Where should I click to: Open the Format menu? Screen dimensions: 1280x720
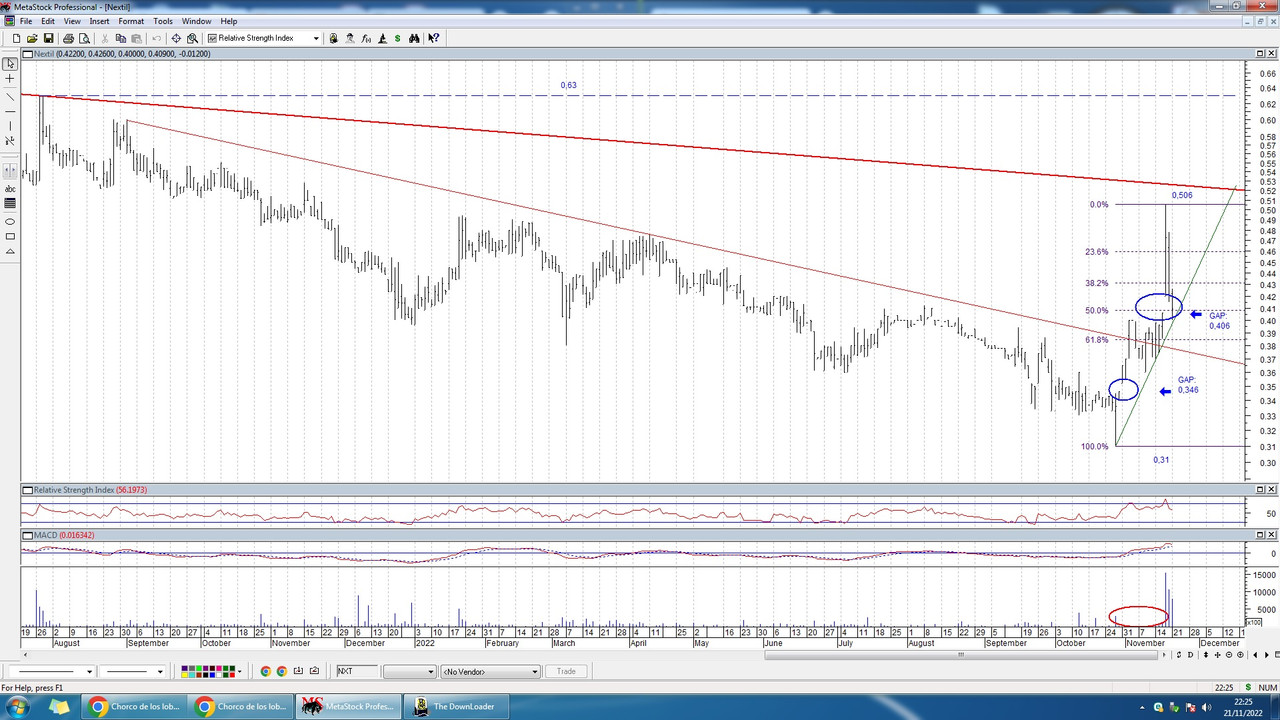coord(131,21)
